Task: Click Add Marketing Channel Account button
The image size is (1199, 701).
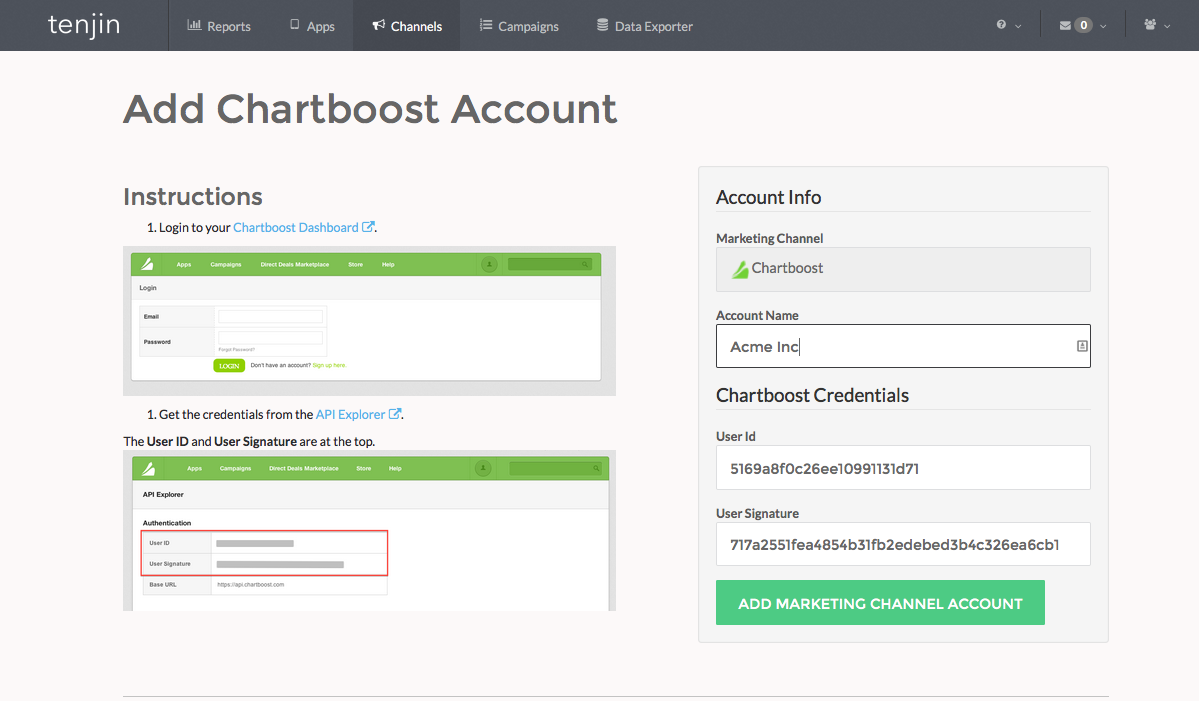Action: (880, 602)
